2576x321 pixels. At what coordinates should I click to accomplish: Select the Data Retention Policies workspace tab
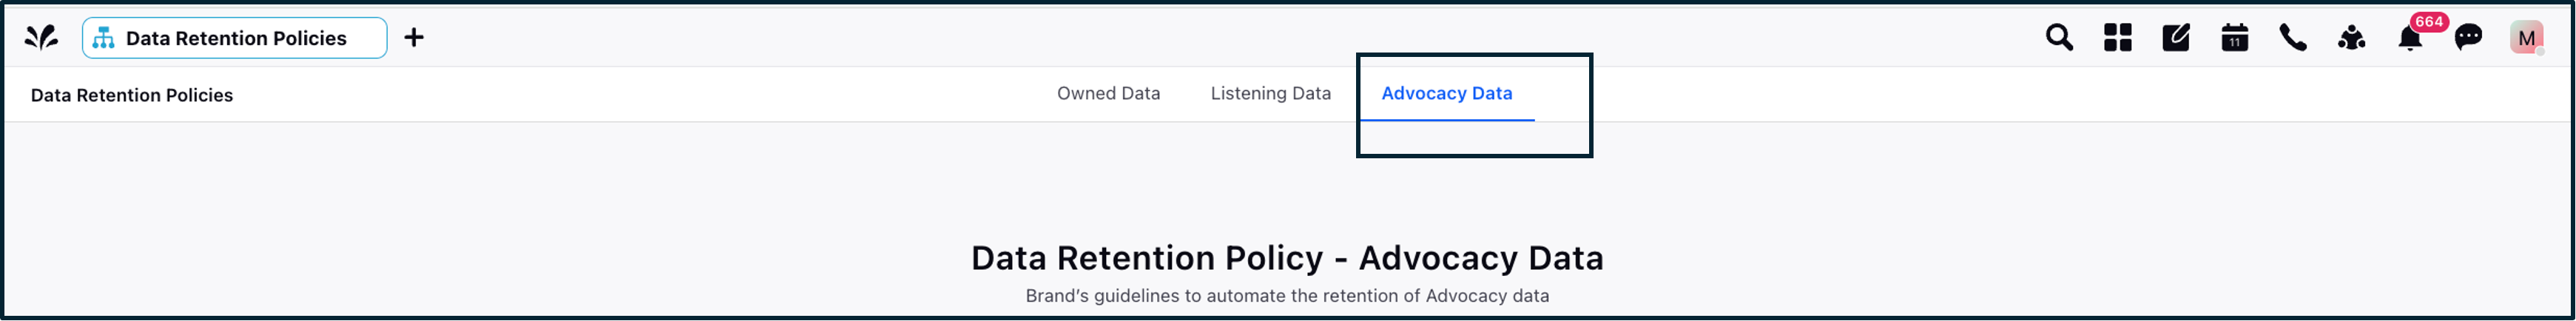[234, 38]
